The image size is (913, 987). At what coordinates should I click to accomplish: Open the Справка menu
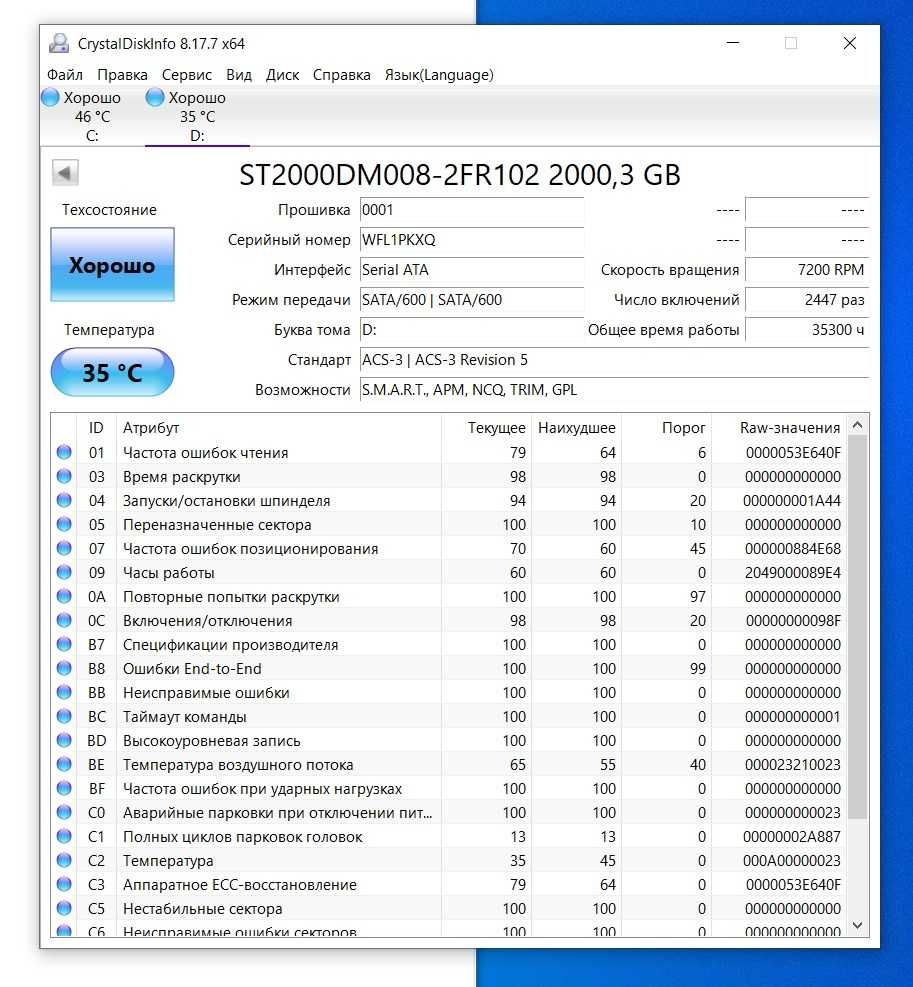pos(341,75)
